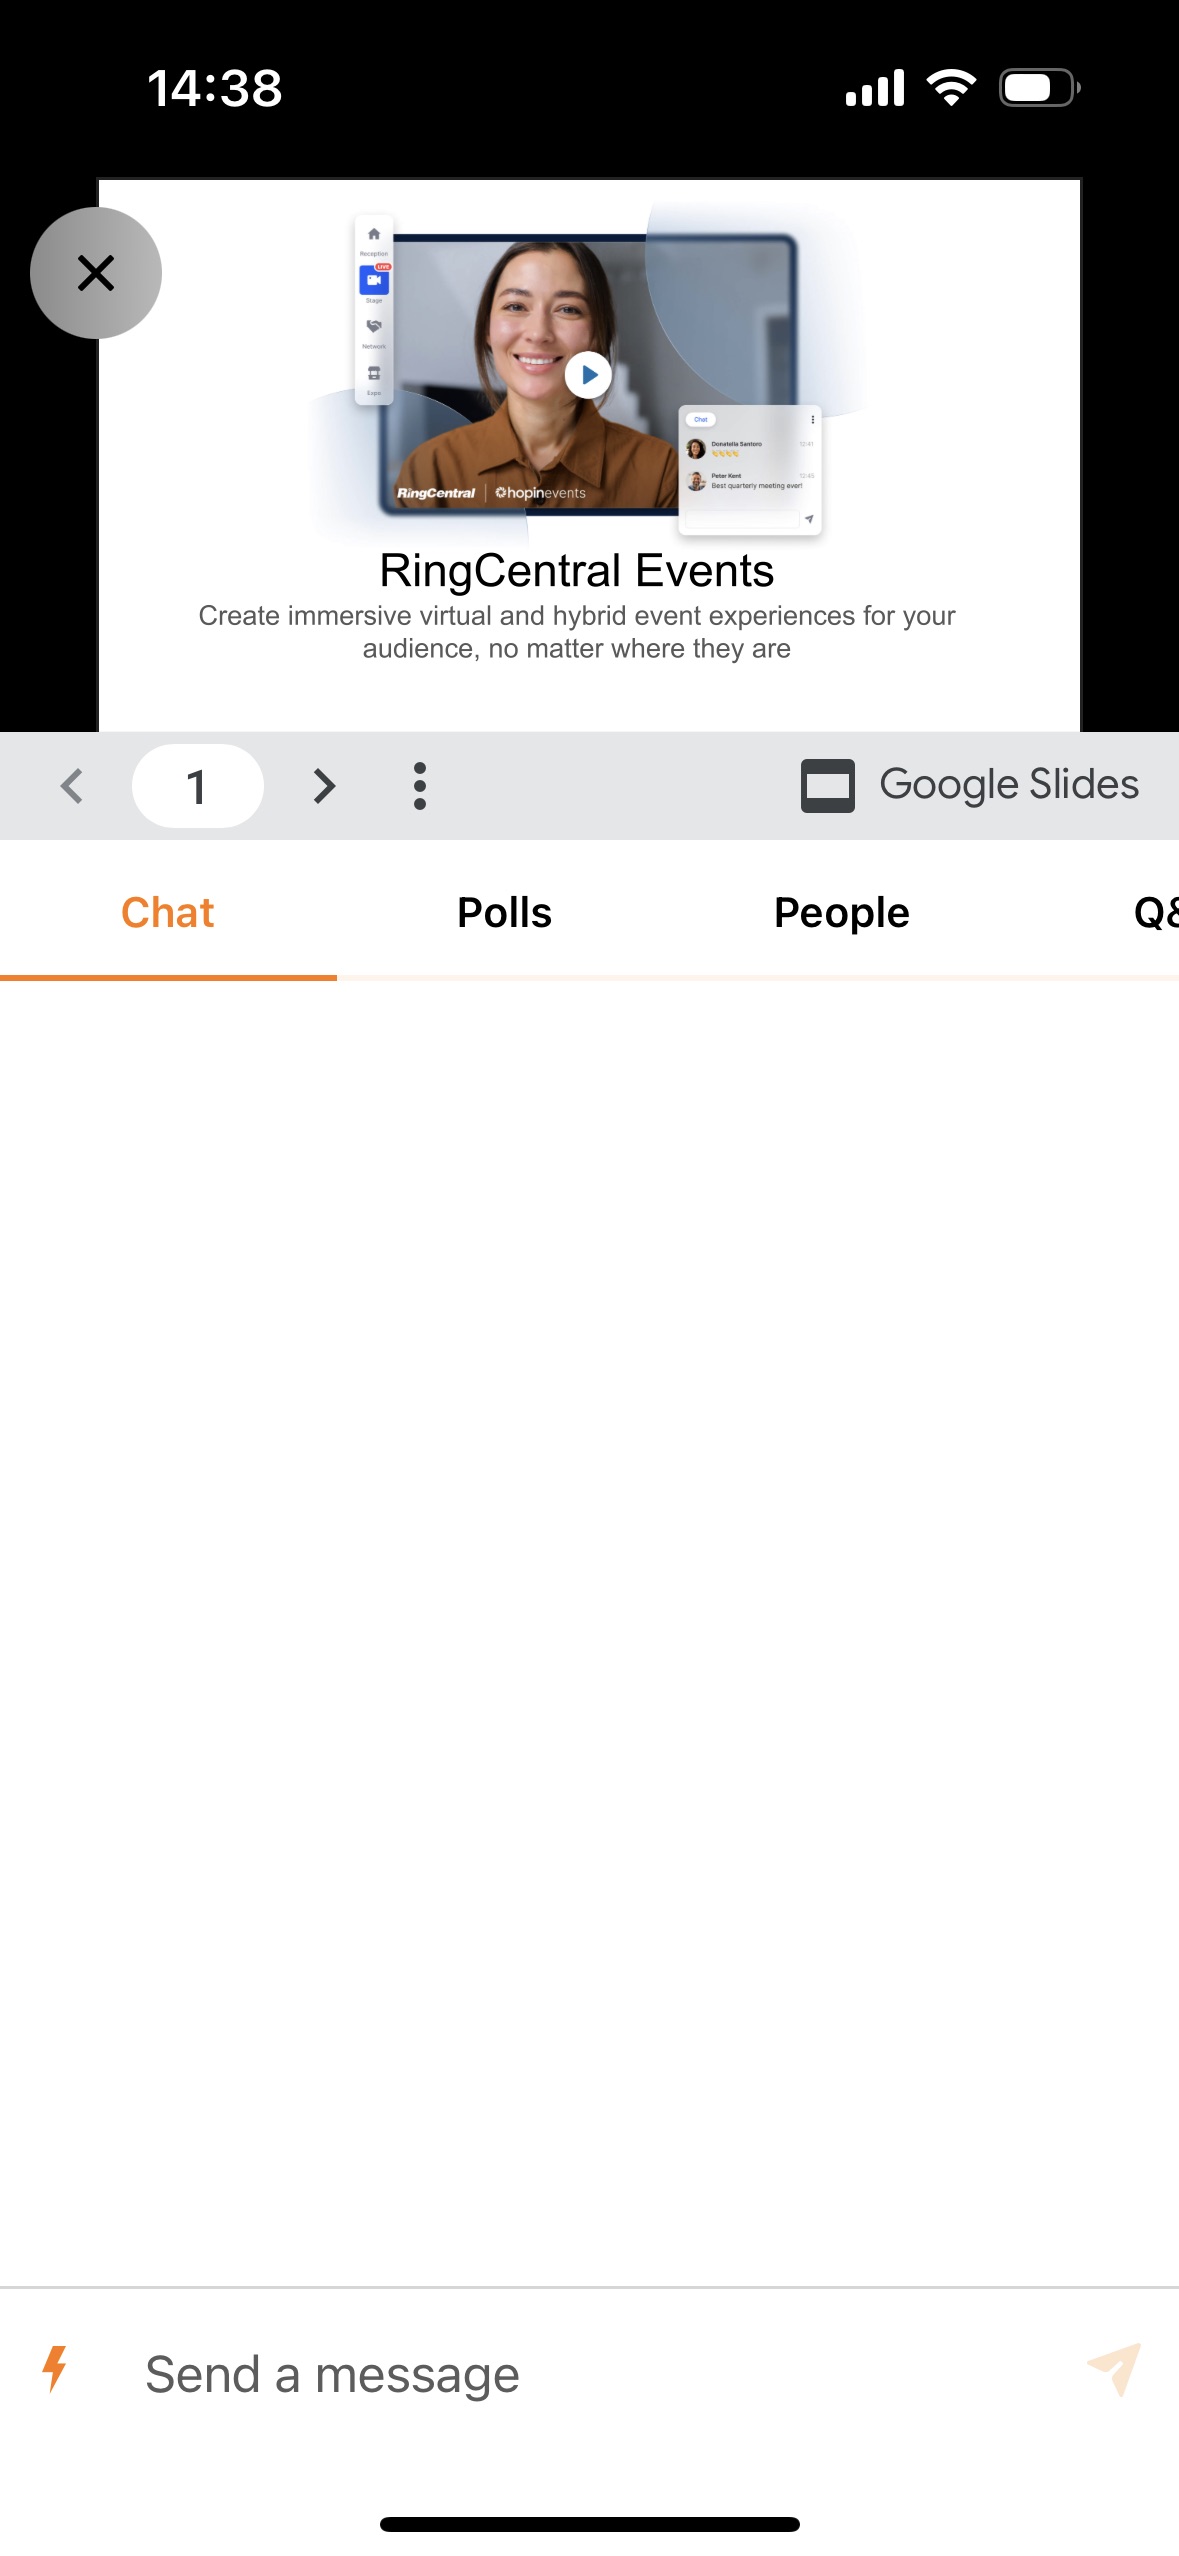This screenshot has width=1179, height=2556.
Task: Click the Google Slides presentation icon
Action: point(828,786)
